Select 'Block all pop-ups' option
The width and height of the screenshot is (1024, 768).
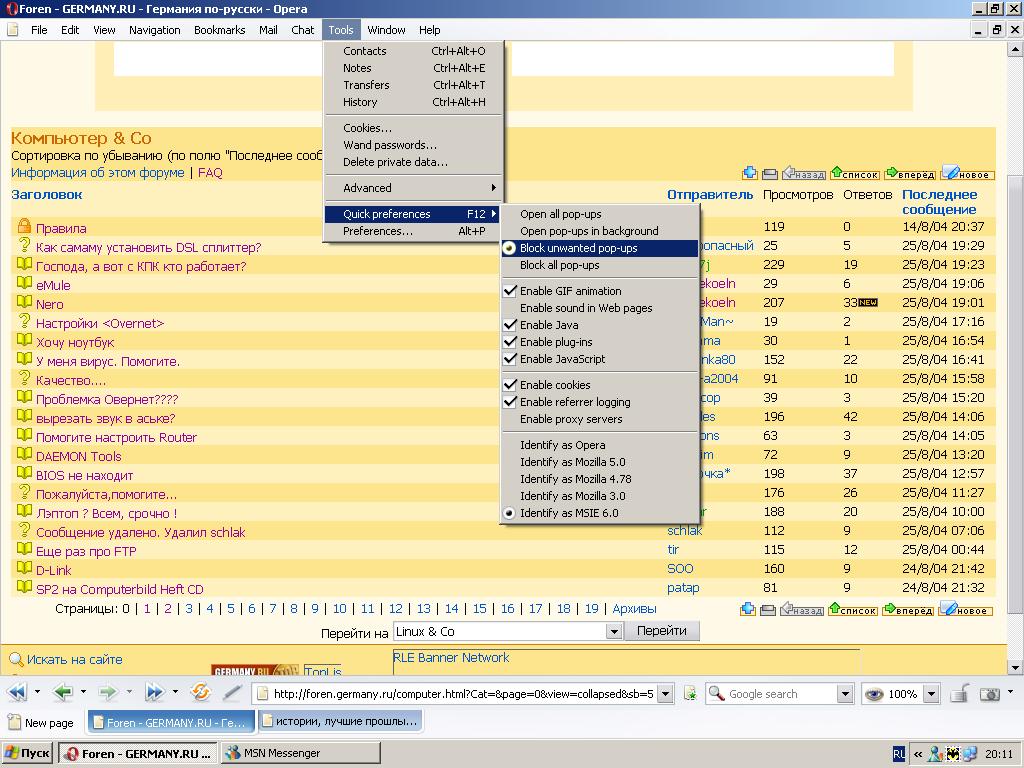coord(600,265)
